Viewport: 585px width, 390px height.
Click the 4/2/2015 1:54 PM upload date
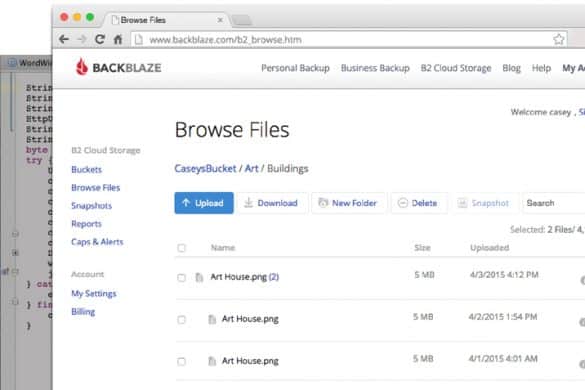(x=503, y=317)
